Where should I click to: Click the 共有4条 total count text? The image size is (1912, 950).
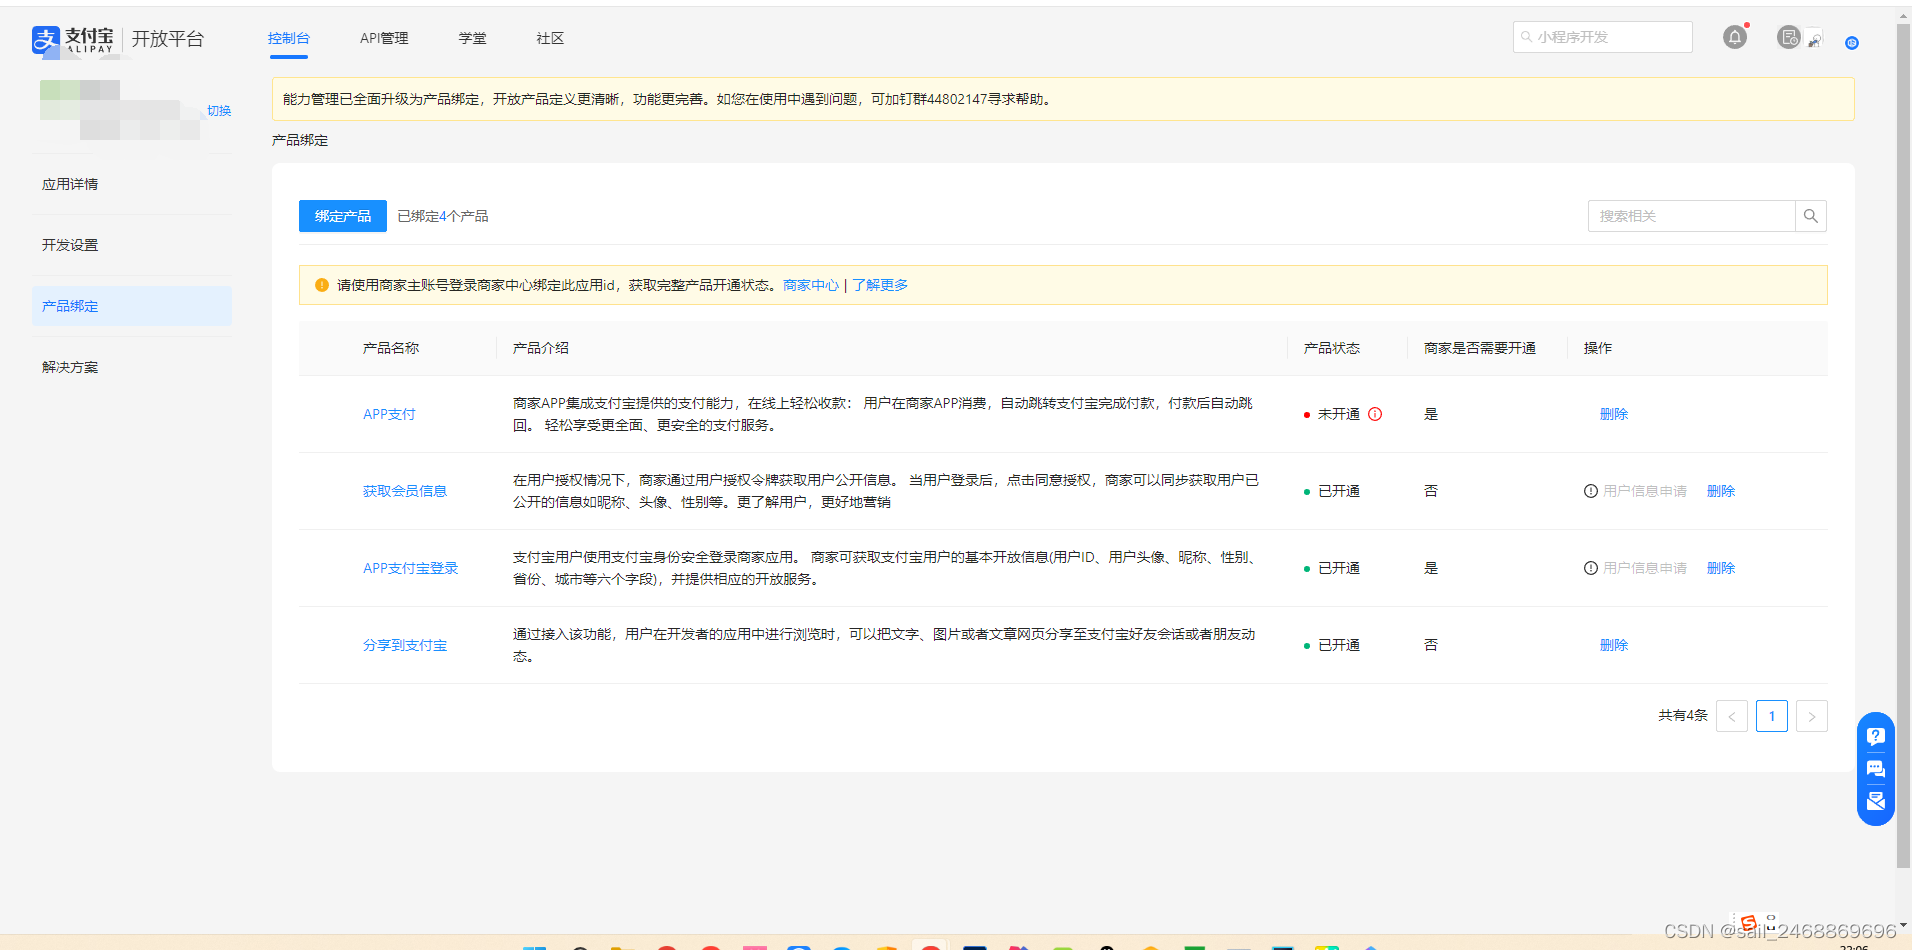pos(1683,715)
